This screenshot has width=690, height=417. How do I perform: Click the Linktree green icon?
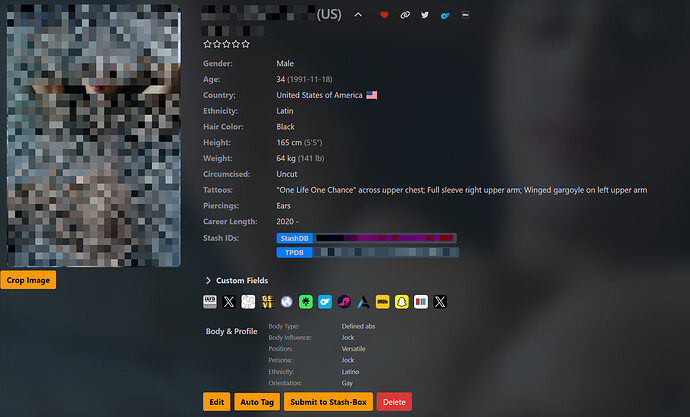coord(305,301)
